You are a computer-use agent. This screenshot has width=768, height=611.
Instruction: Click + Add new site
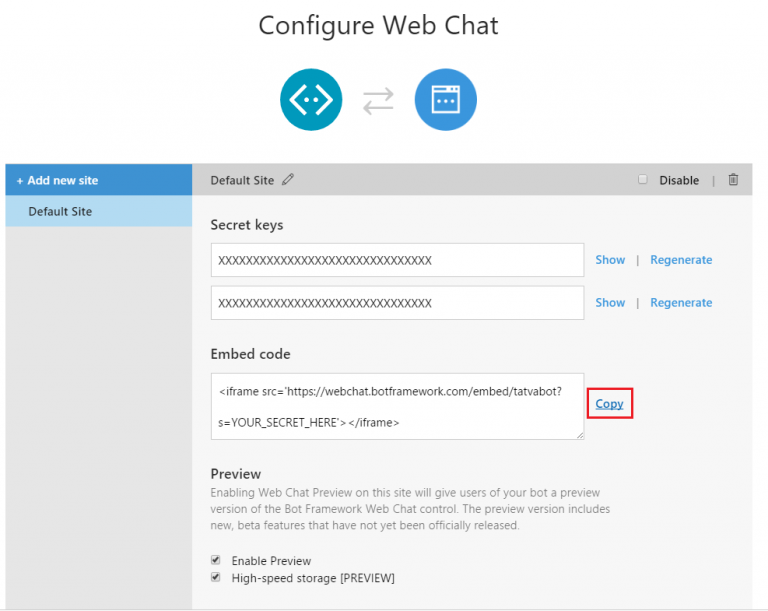click(x=58, y=180)
